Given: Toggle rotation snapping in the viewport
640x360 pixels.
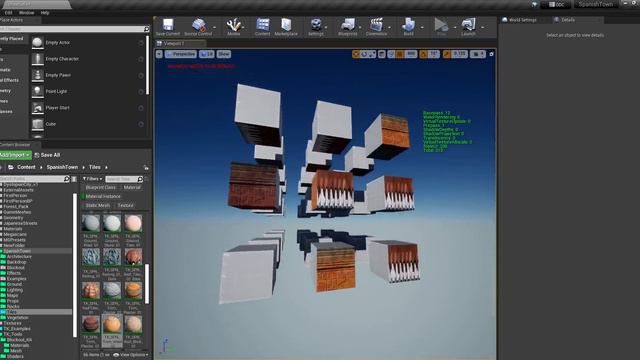Looking at the screenshot, I should click(424, 54).
